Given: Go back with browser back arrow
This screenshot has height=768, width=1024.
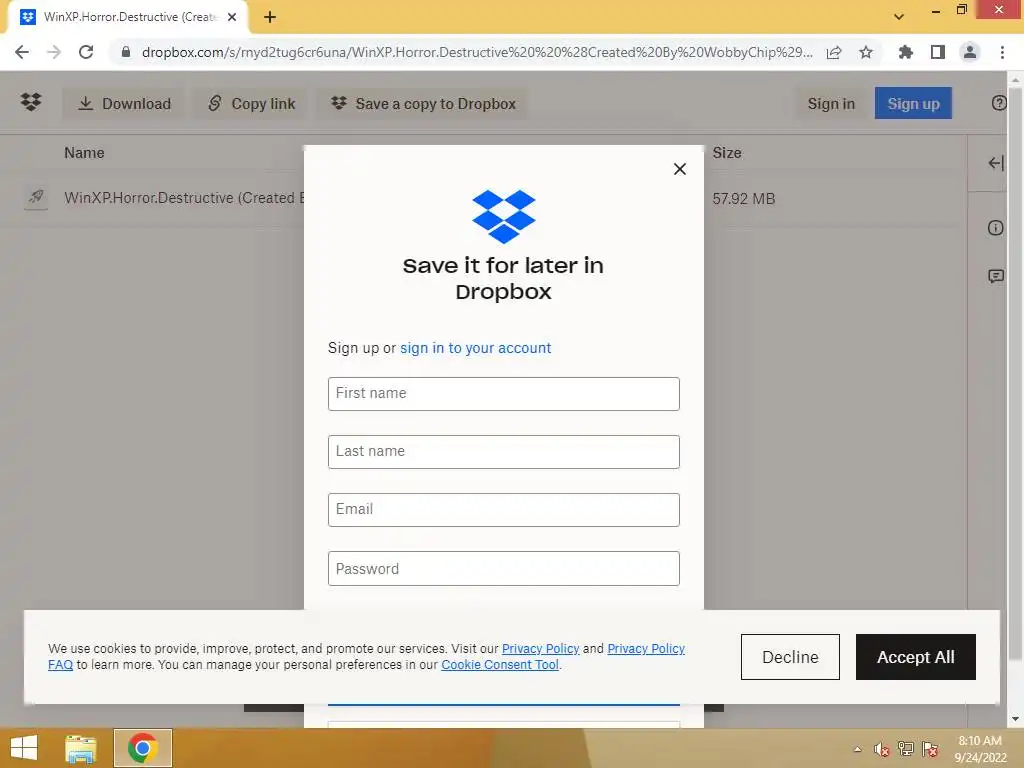Looking at the screenshot, I should coord(22,52).
